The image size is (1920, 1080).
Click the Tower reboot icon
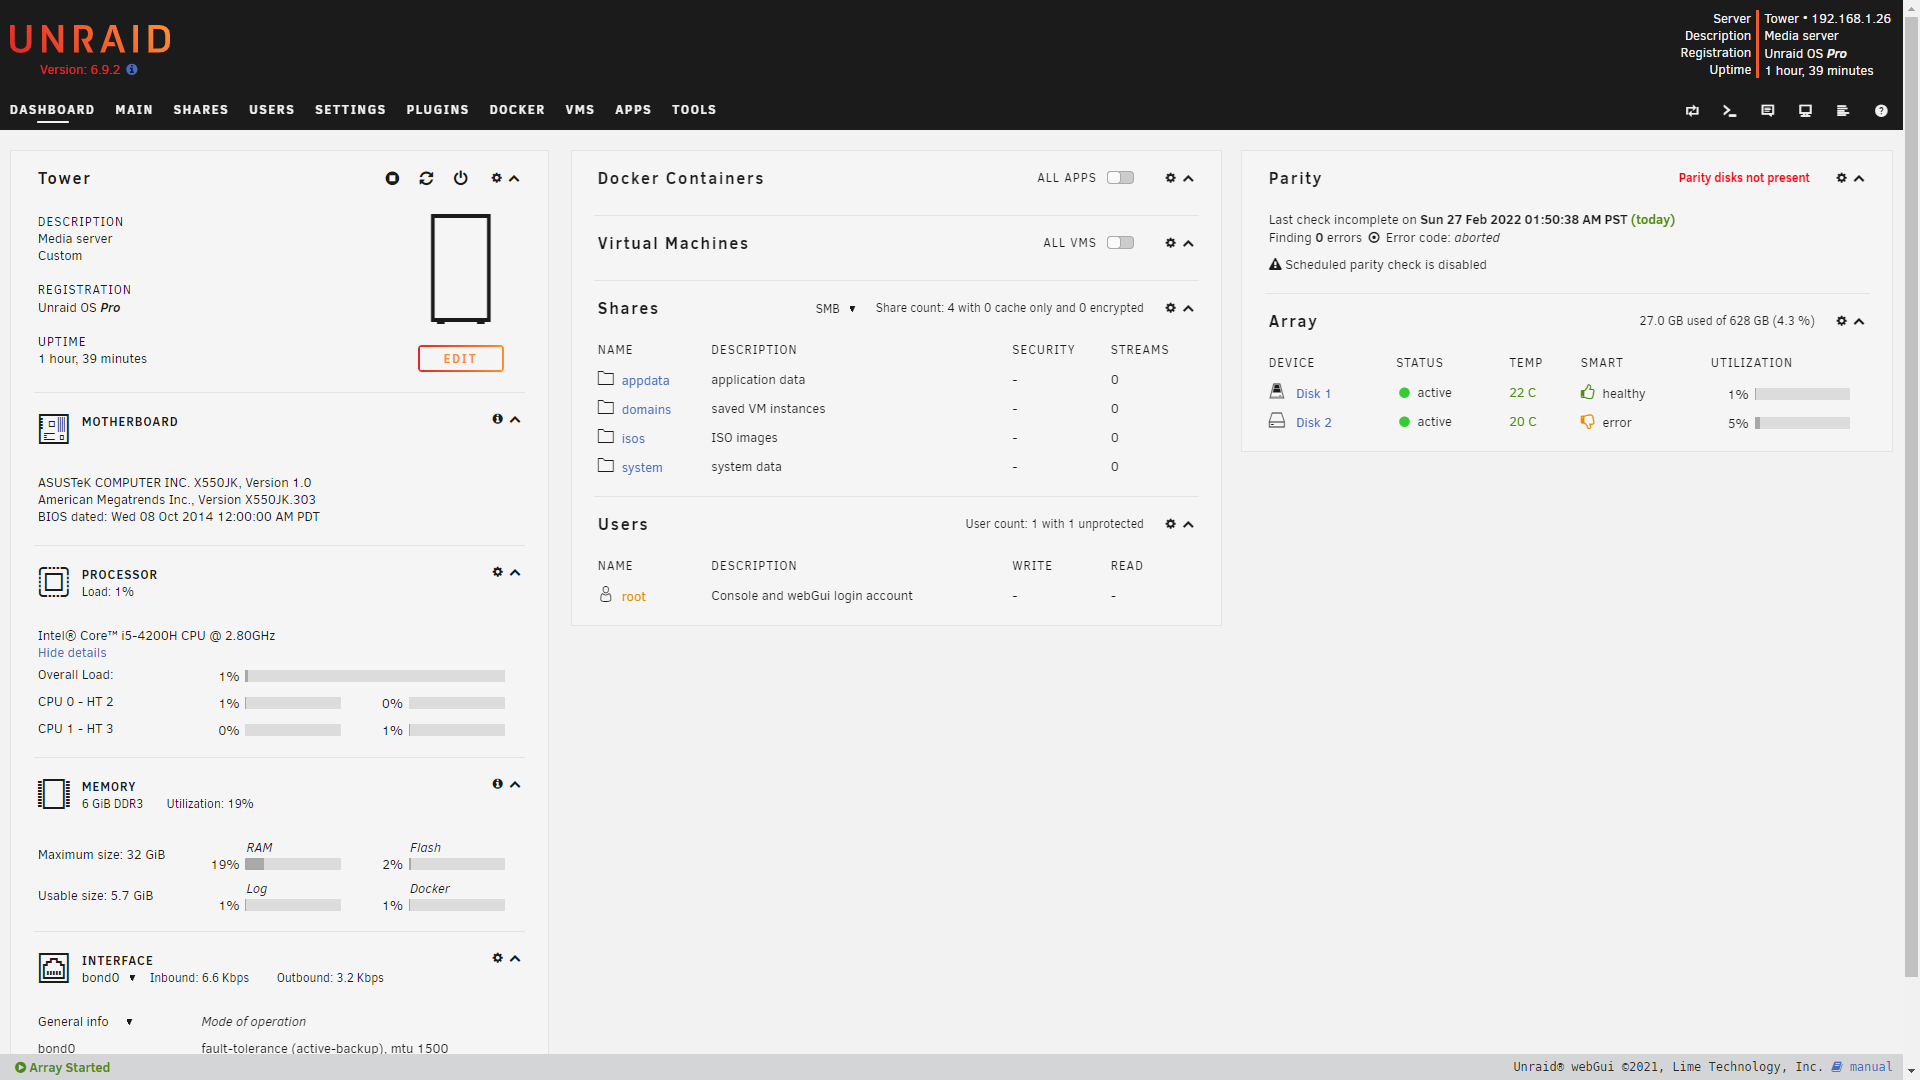(x=426, y=178)
